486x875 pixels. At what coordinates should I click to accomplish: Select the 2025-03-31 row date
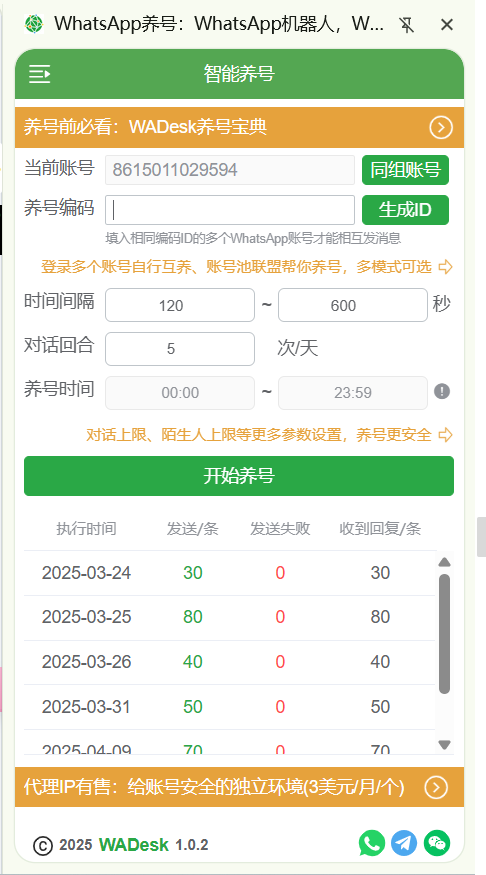86,706
